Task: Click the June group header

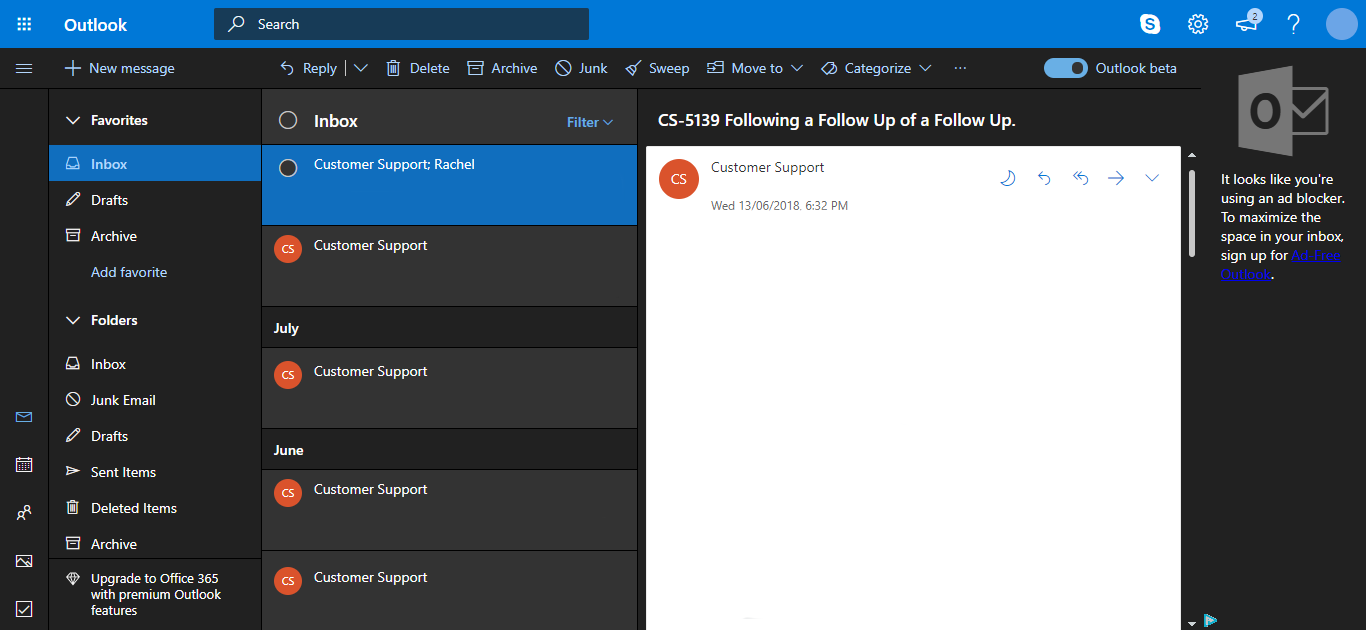Action: coord(449,450)
